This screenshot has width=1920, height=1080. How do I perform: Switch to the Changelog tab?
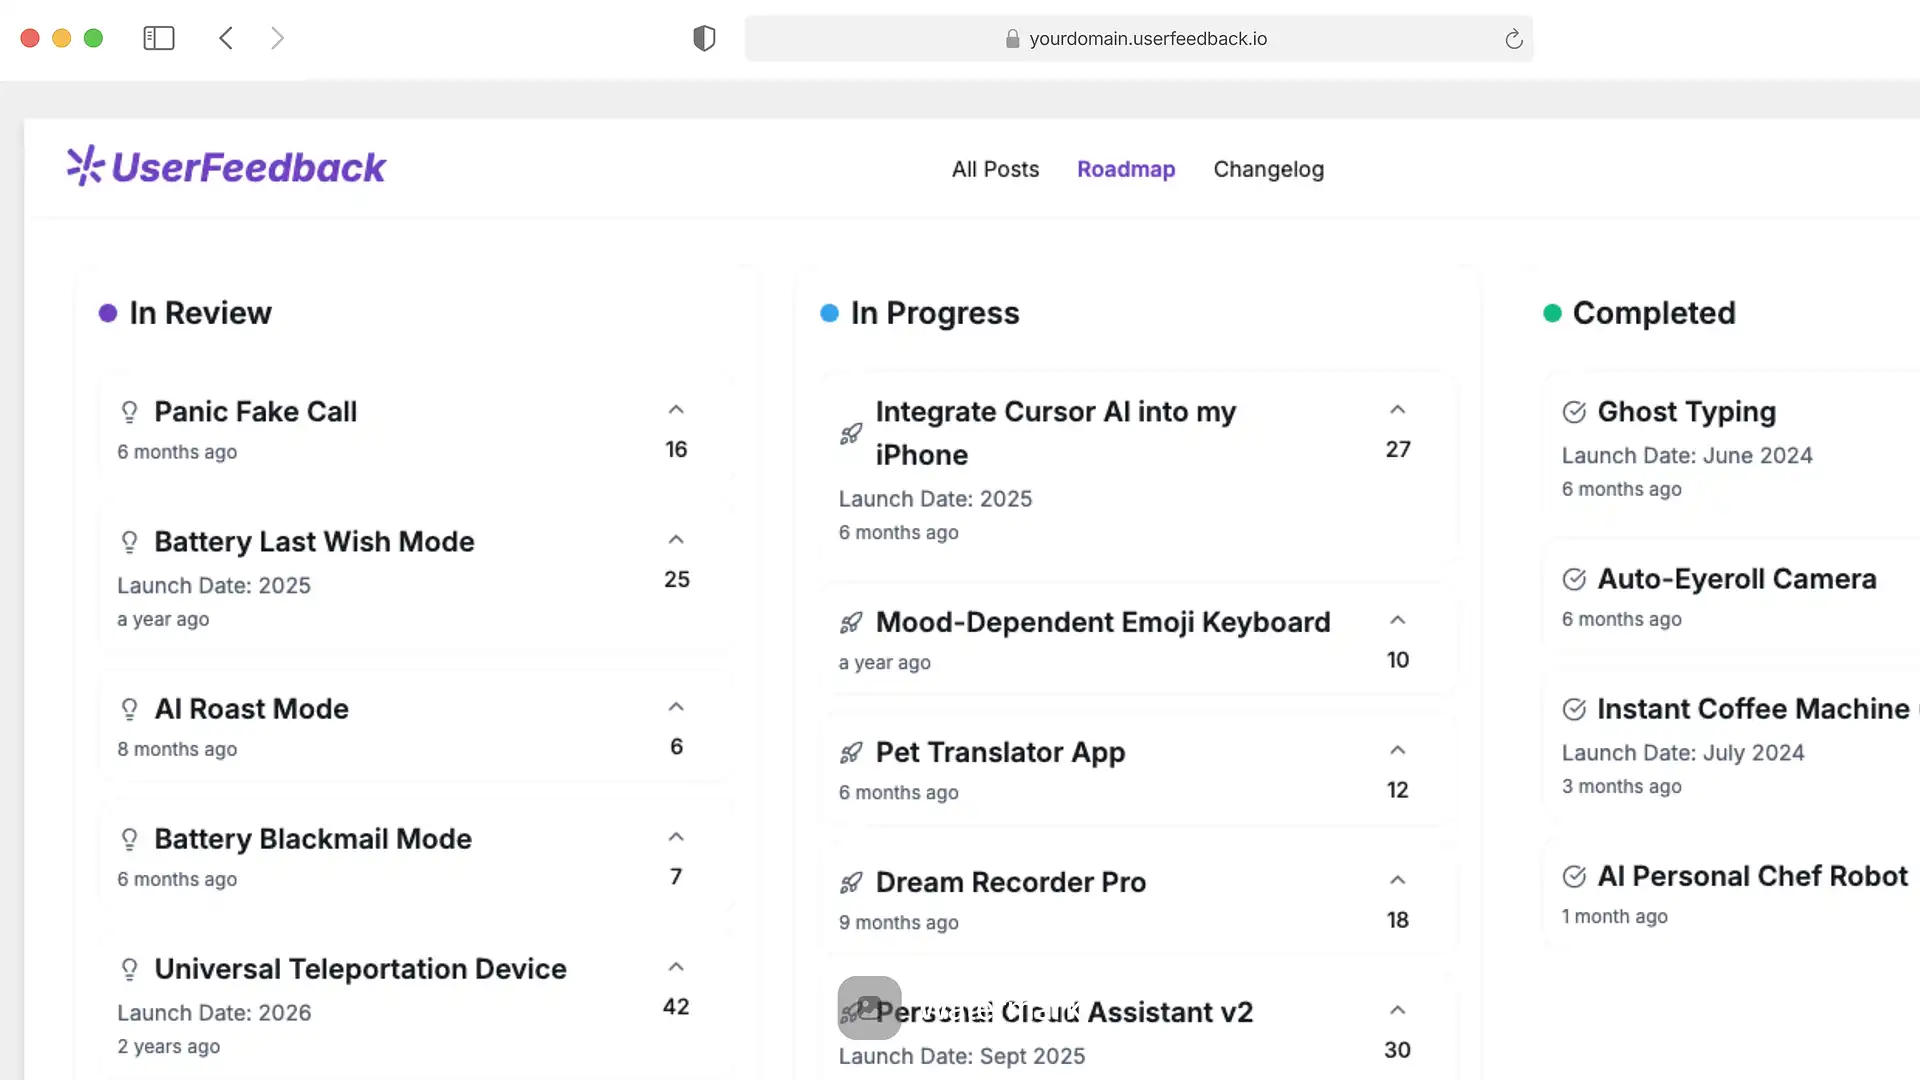(1268, 169)
